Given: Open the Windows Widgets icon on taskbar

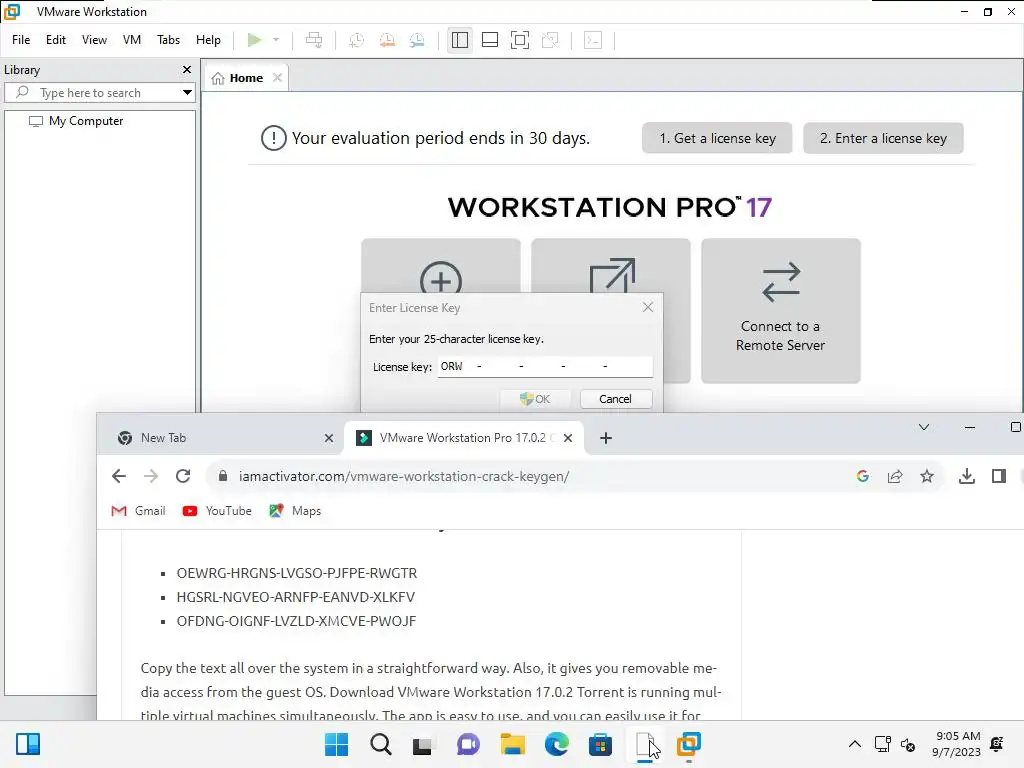Looking at the screenshot, I should [28, 744].
